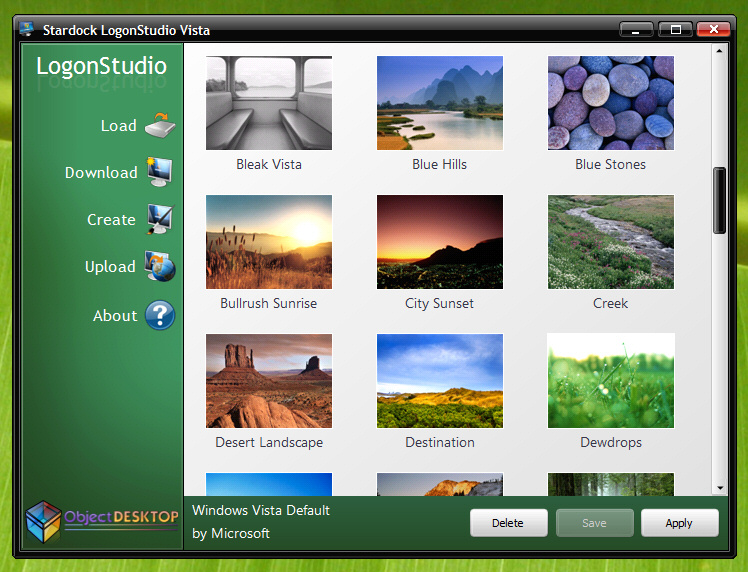Select the Load menu label
The height and width of the screenshot is (572, 748).
click(118, 125)
